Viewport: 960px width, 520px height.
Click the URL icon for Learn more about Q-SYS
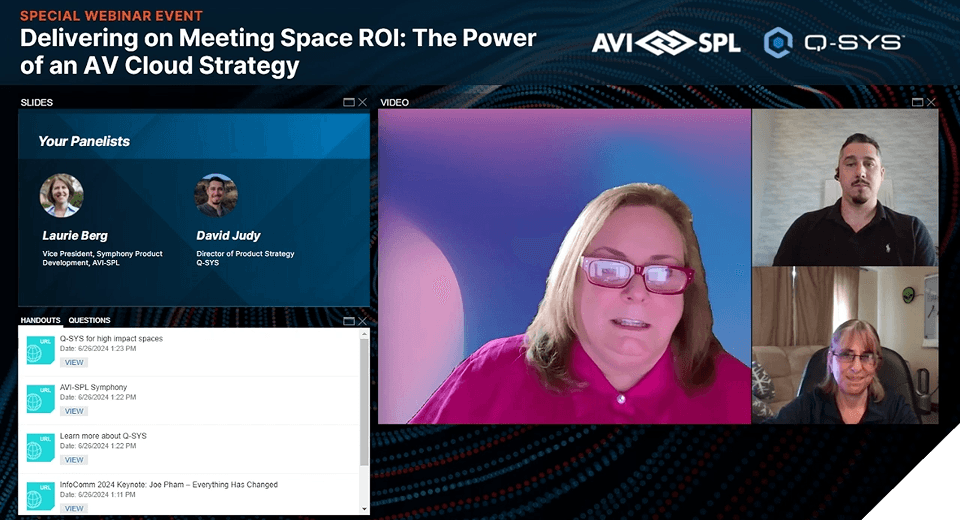(40, 448)
